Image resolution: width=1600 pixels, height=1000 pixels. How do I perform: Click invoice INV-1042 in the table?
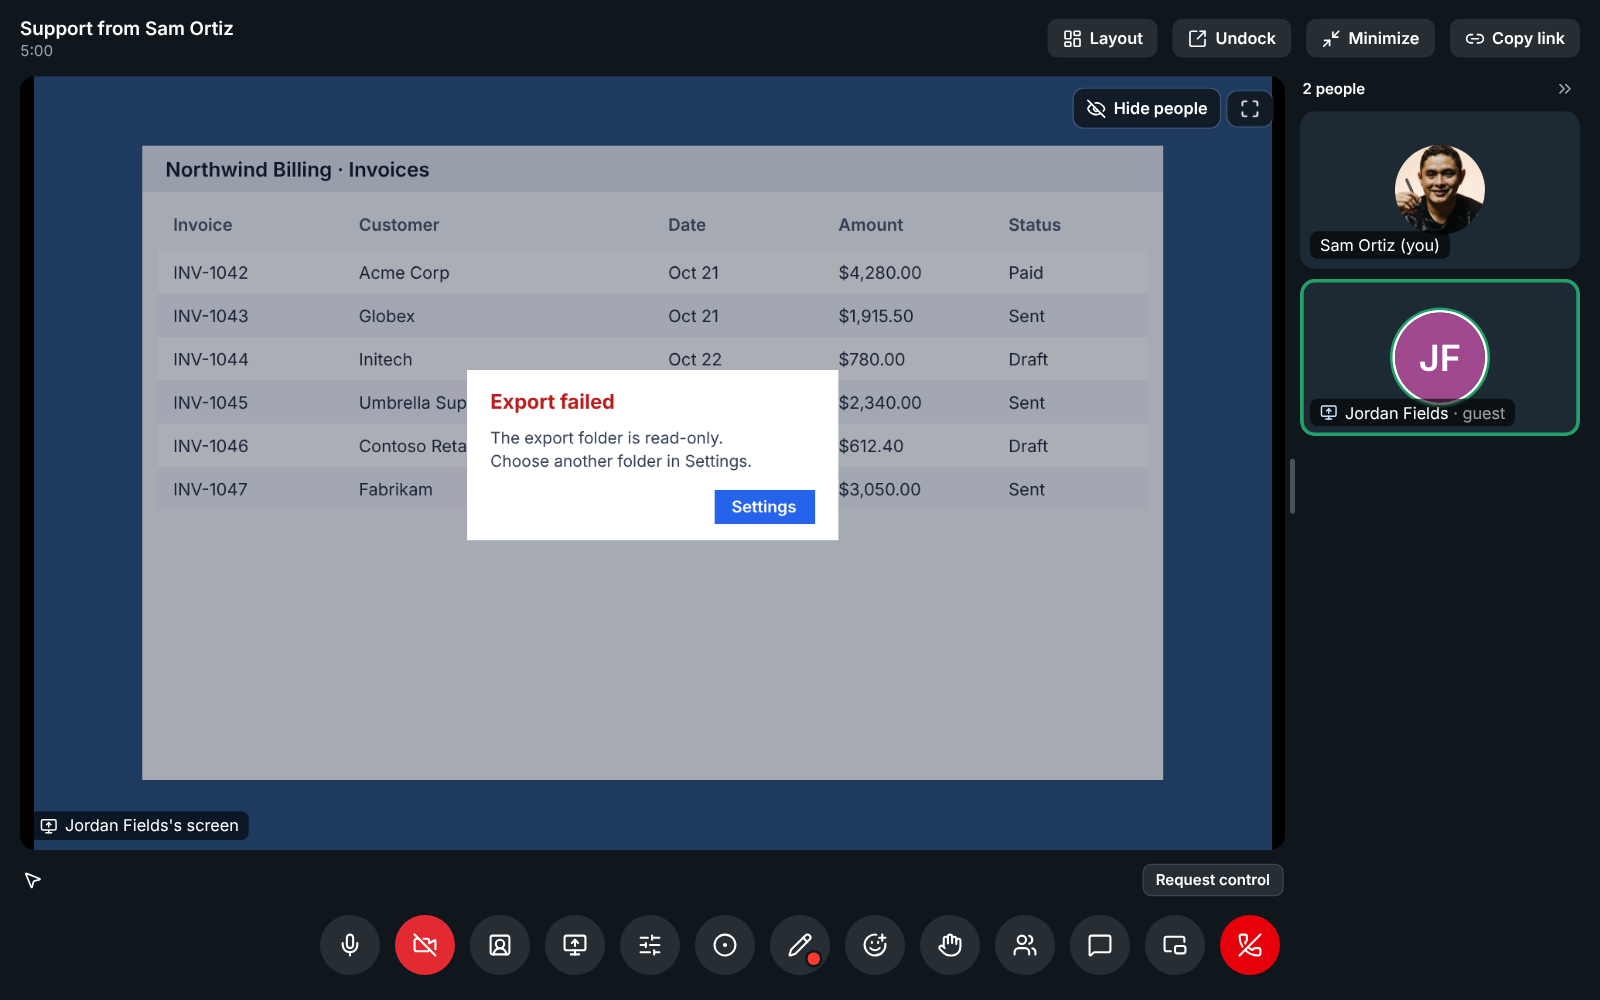[210, 273]
